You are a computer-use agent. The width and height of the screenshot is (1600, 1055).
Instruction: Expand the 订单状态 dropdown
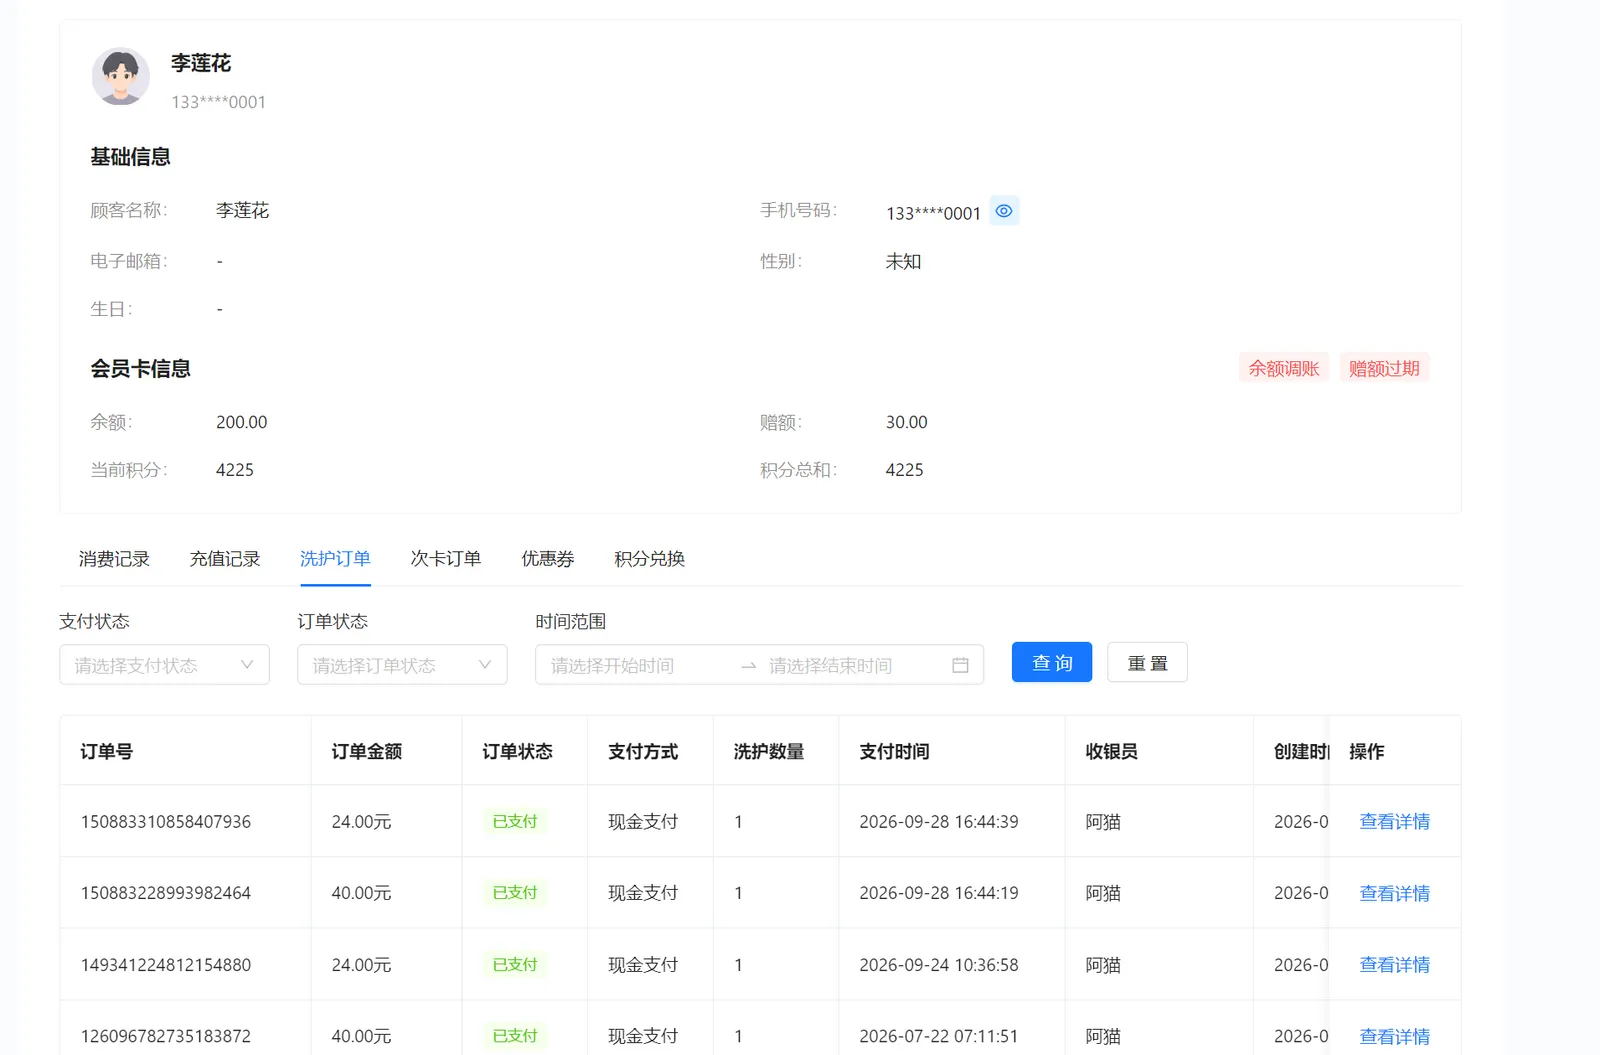pyautogui.click(x=402, y=665)
